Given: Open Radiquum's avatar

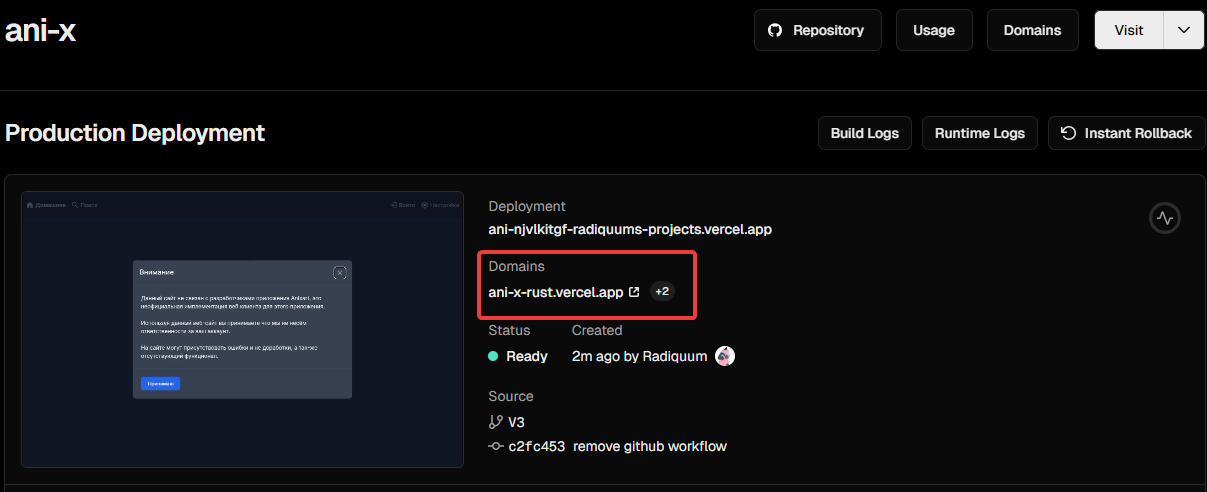Looking at the screenshot, I should (x=725, y=356).
